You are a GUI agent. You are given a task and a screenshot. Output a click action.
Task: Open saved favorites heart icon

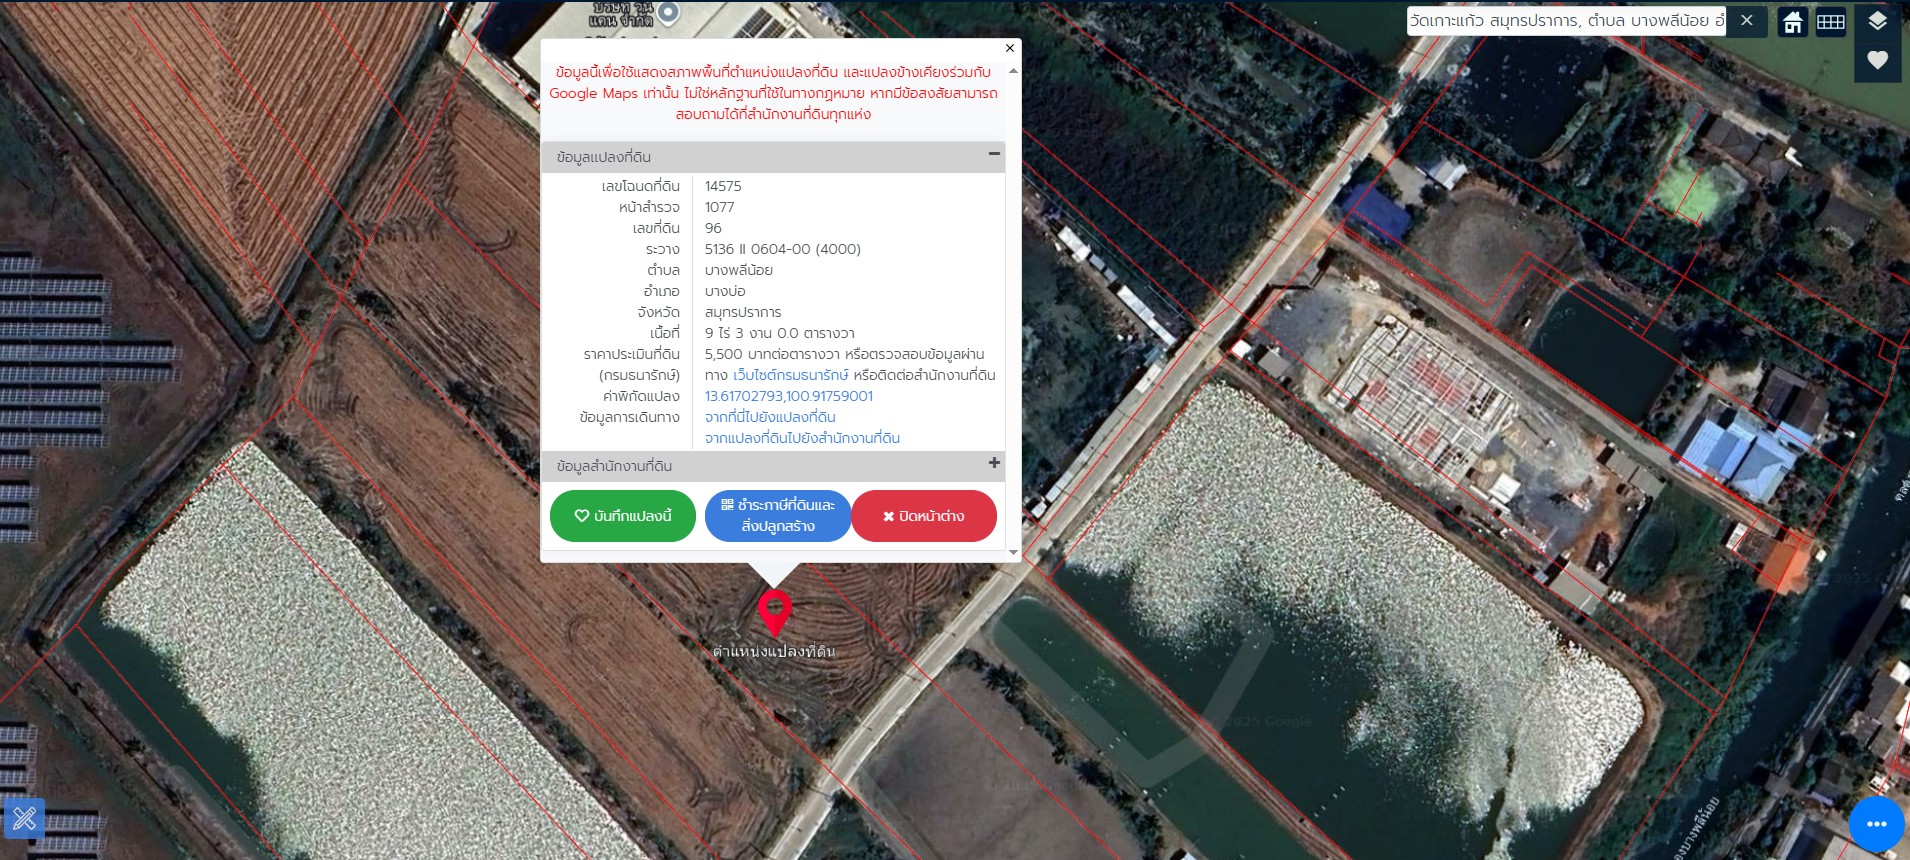(1877, 60)
